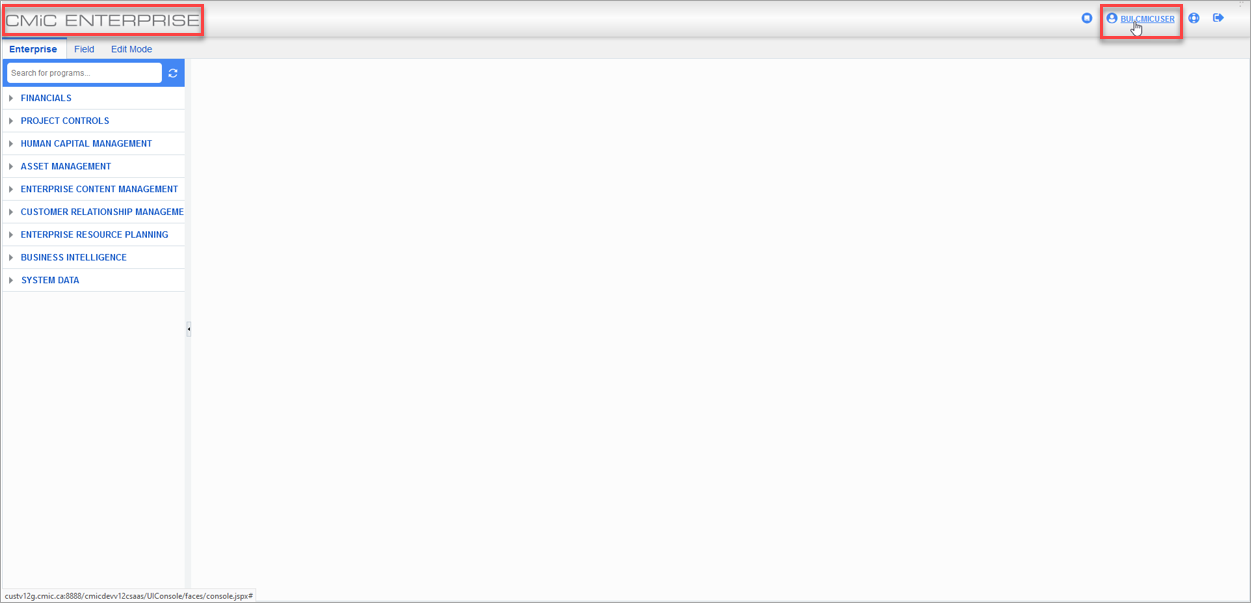Open the help lifebuoy icon

1194,18
